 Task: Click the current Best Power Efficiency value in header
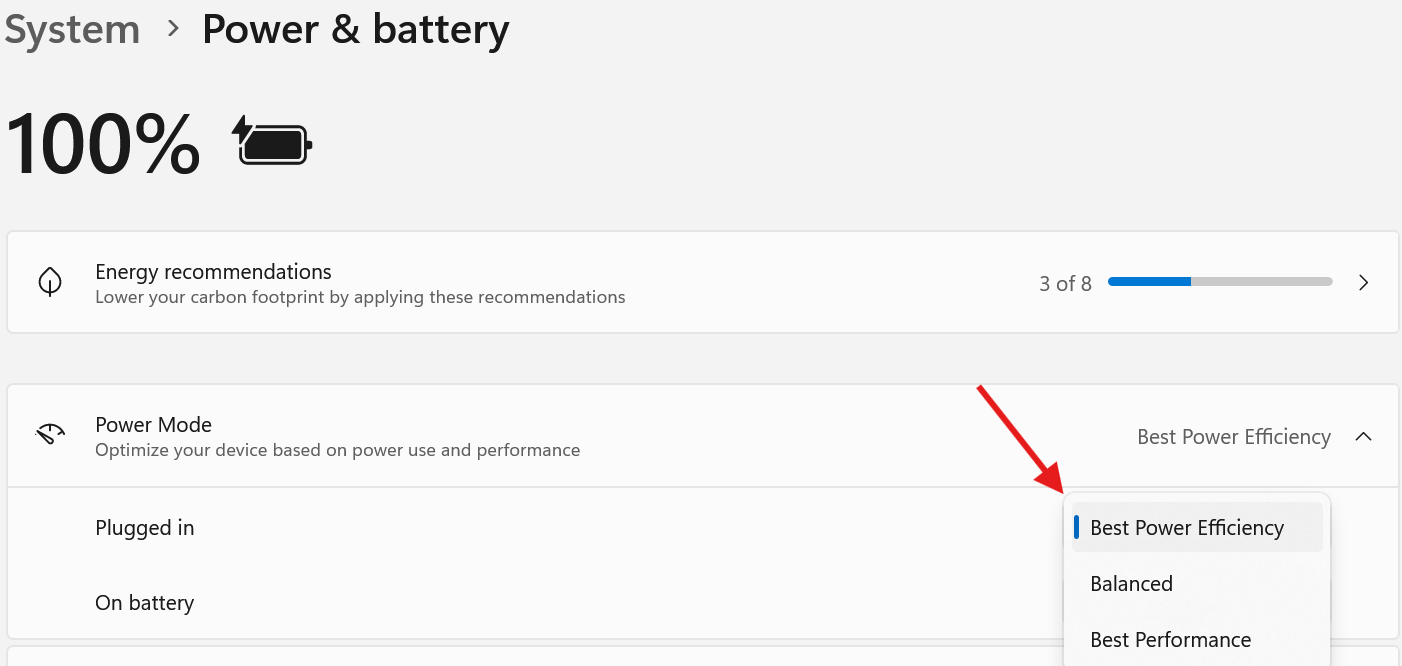[1234, 437]
